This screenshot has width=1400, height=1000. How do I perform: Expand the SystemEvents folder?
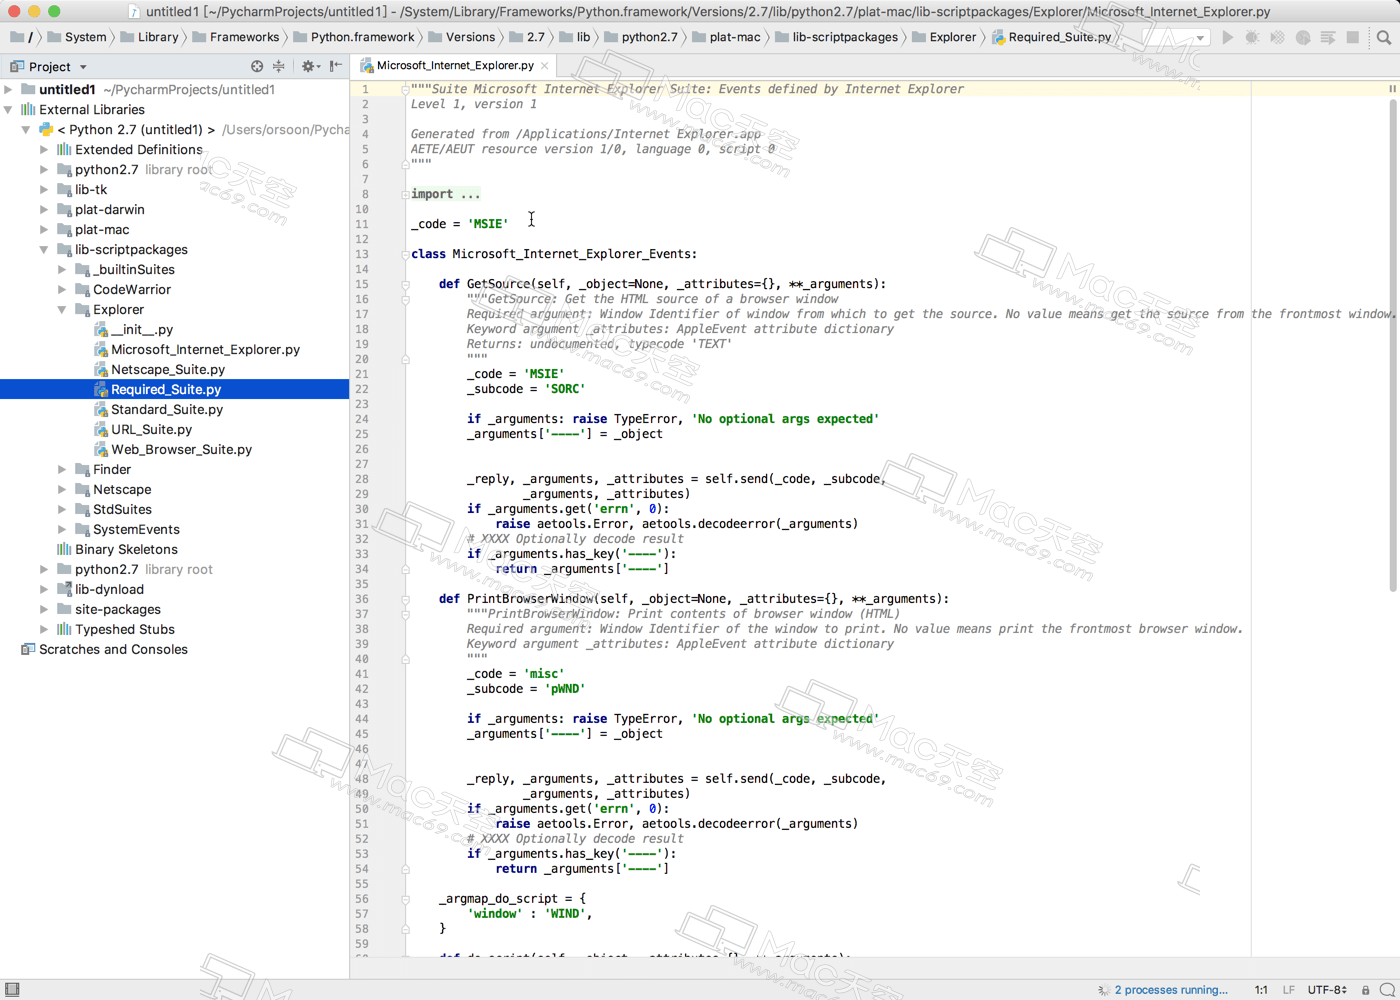62,529
